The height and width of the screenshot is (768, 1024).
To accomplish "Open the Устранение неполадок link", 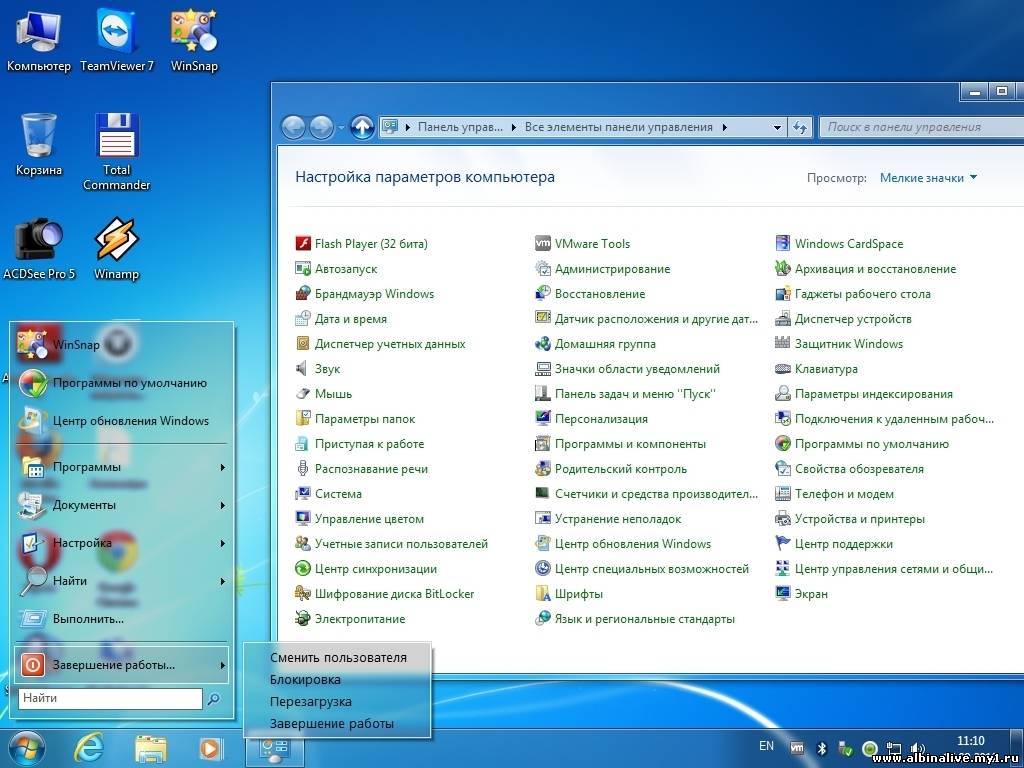I will [x=618, y=519].
